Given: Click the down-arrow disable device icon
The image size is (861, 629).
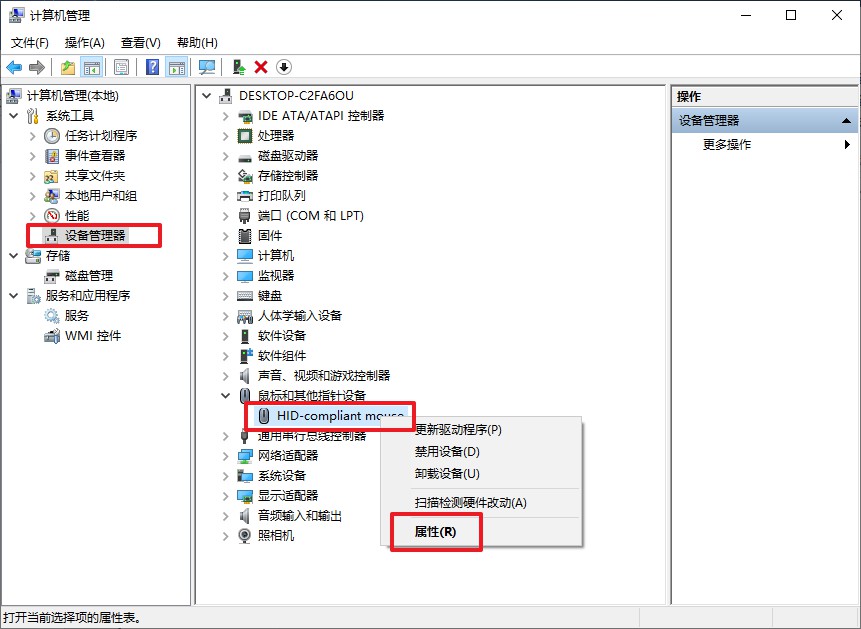Looking at the screenshot, I should tap(283, 68).
